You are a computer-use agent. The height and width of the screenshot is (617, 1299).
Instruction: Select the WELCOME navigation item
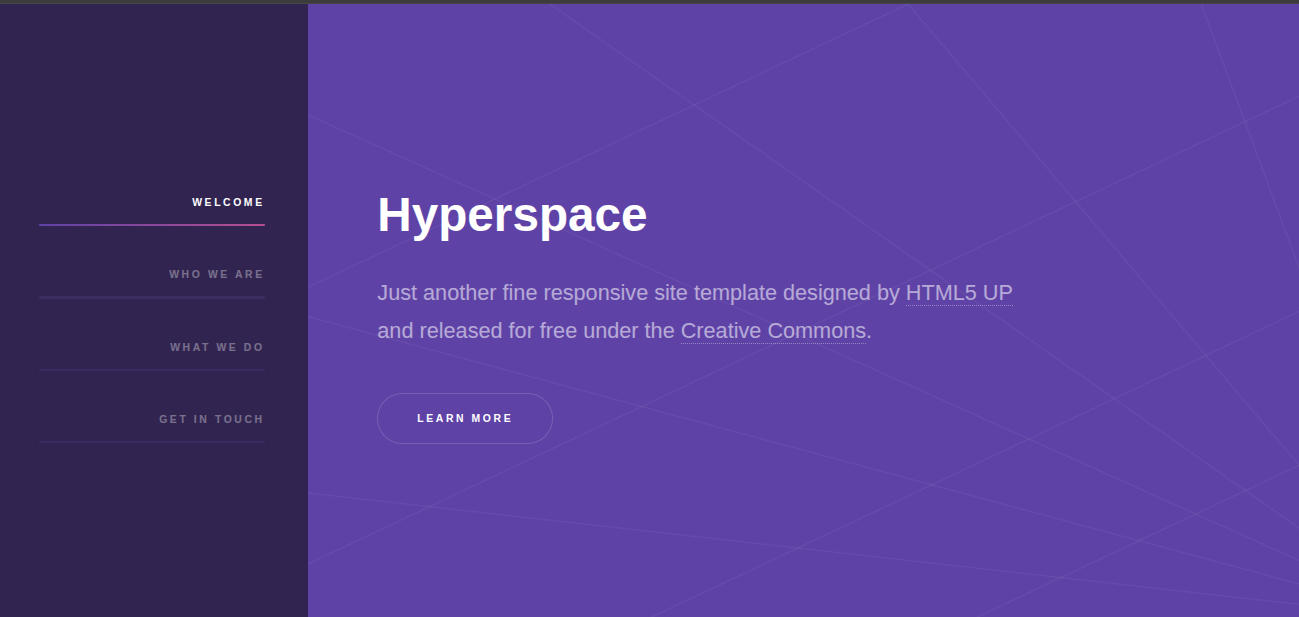[228, 202]
